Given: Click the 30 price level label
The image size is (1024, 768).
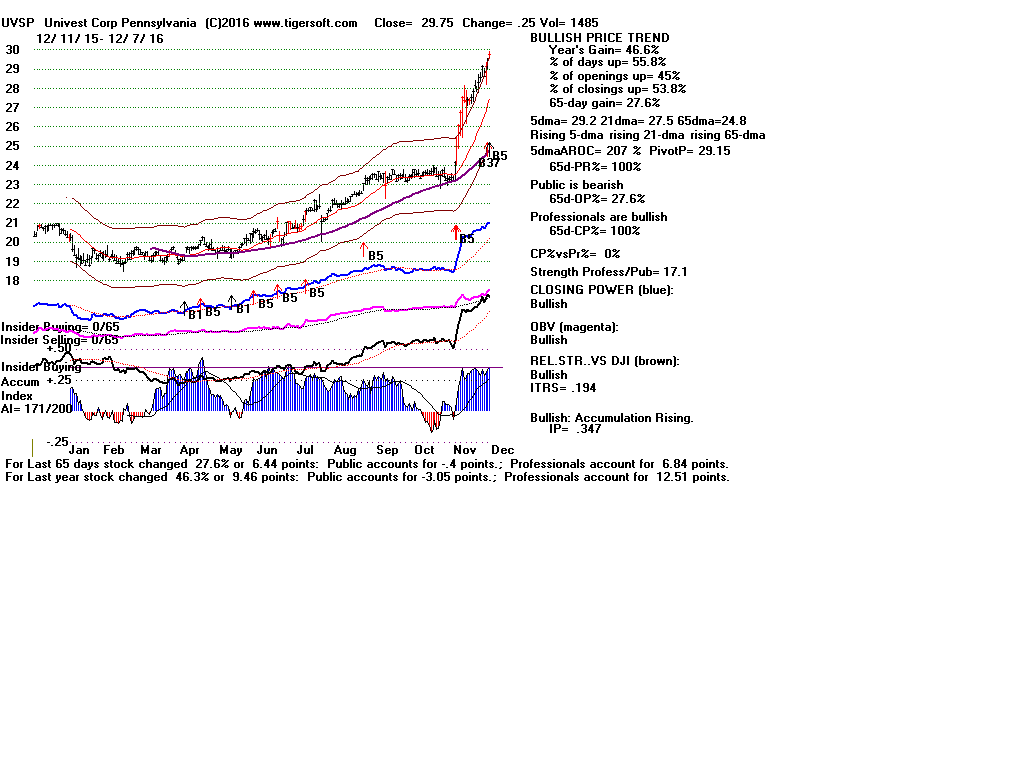Looking at the screenshot, I should pyautogui.click(x=12, y=50).
